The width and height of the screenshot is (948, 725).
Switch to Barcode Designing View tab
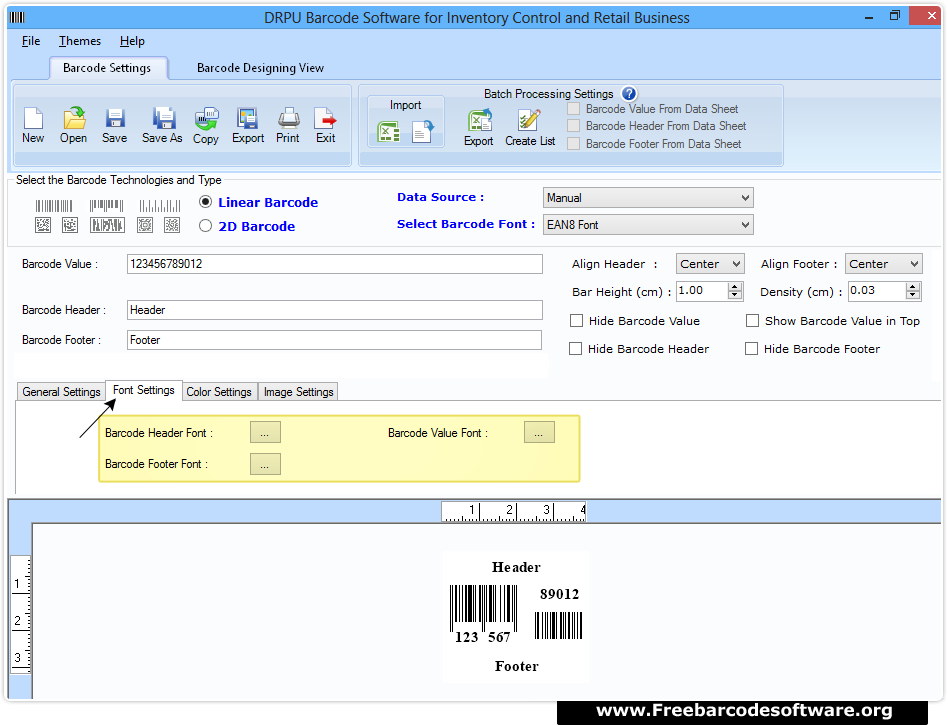[261, 68]
